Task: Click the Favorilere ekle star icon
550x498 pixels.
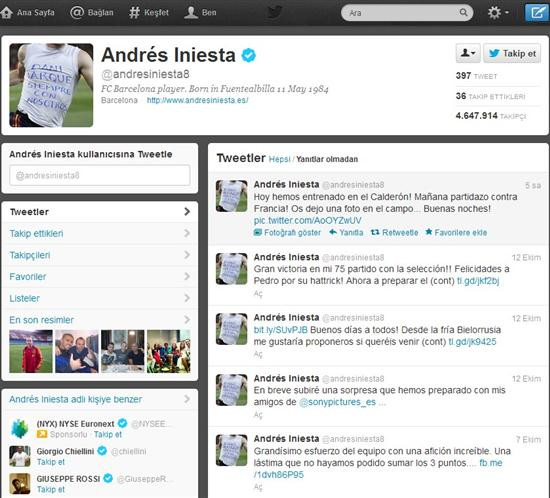Action: click(x=429, y=232)
